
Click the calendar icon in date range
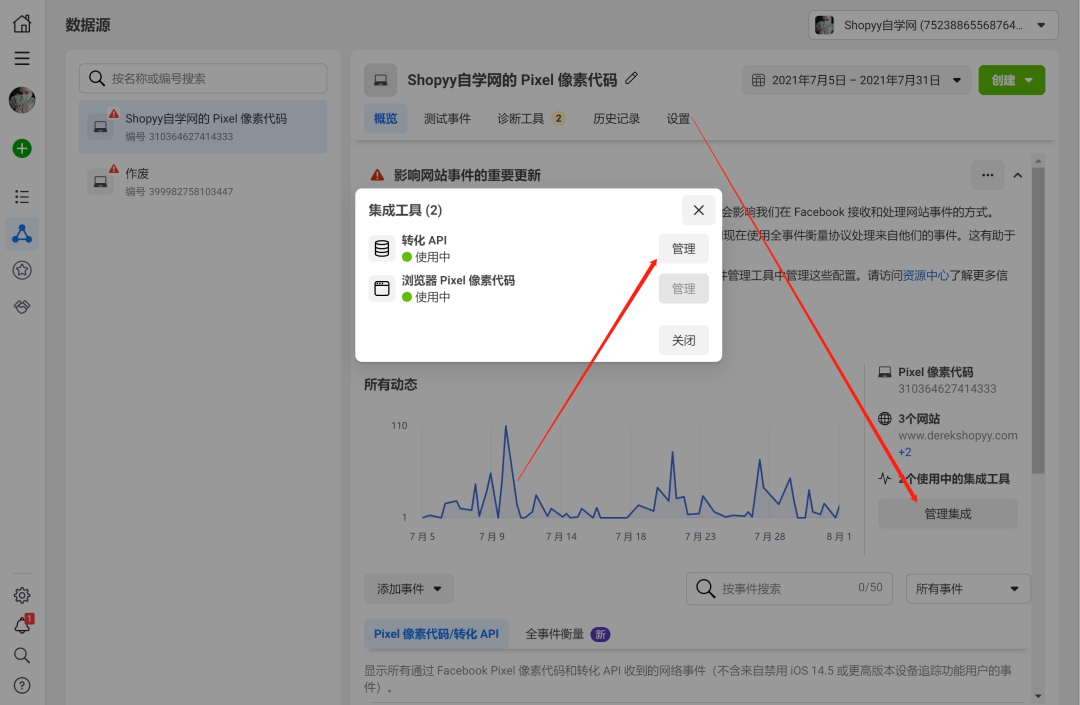click(758, 80)
